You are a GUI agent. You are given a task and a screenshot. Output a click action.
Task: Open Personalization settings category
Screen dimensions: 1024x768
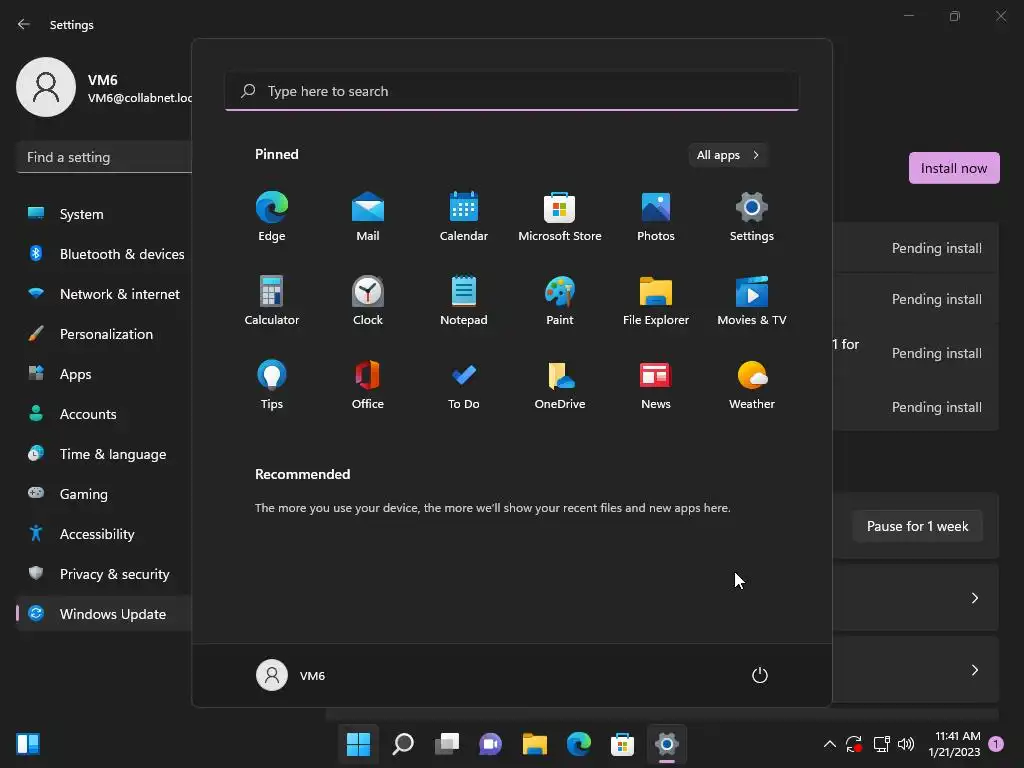click(104, 334)
